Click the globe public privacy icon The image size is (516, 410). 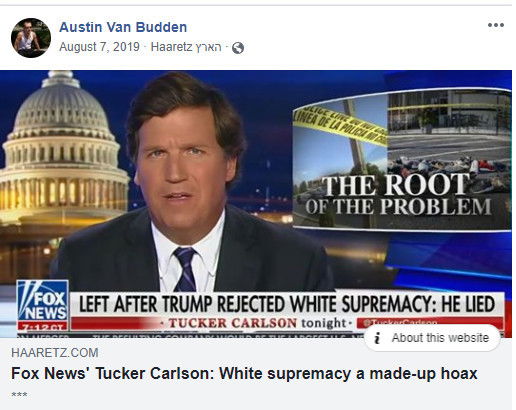pos(238,48)
